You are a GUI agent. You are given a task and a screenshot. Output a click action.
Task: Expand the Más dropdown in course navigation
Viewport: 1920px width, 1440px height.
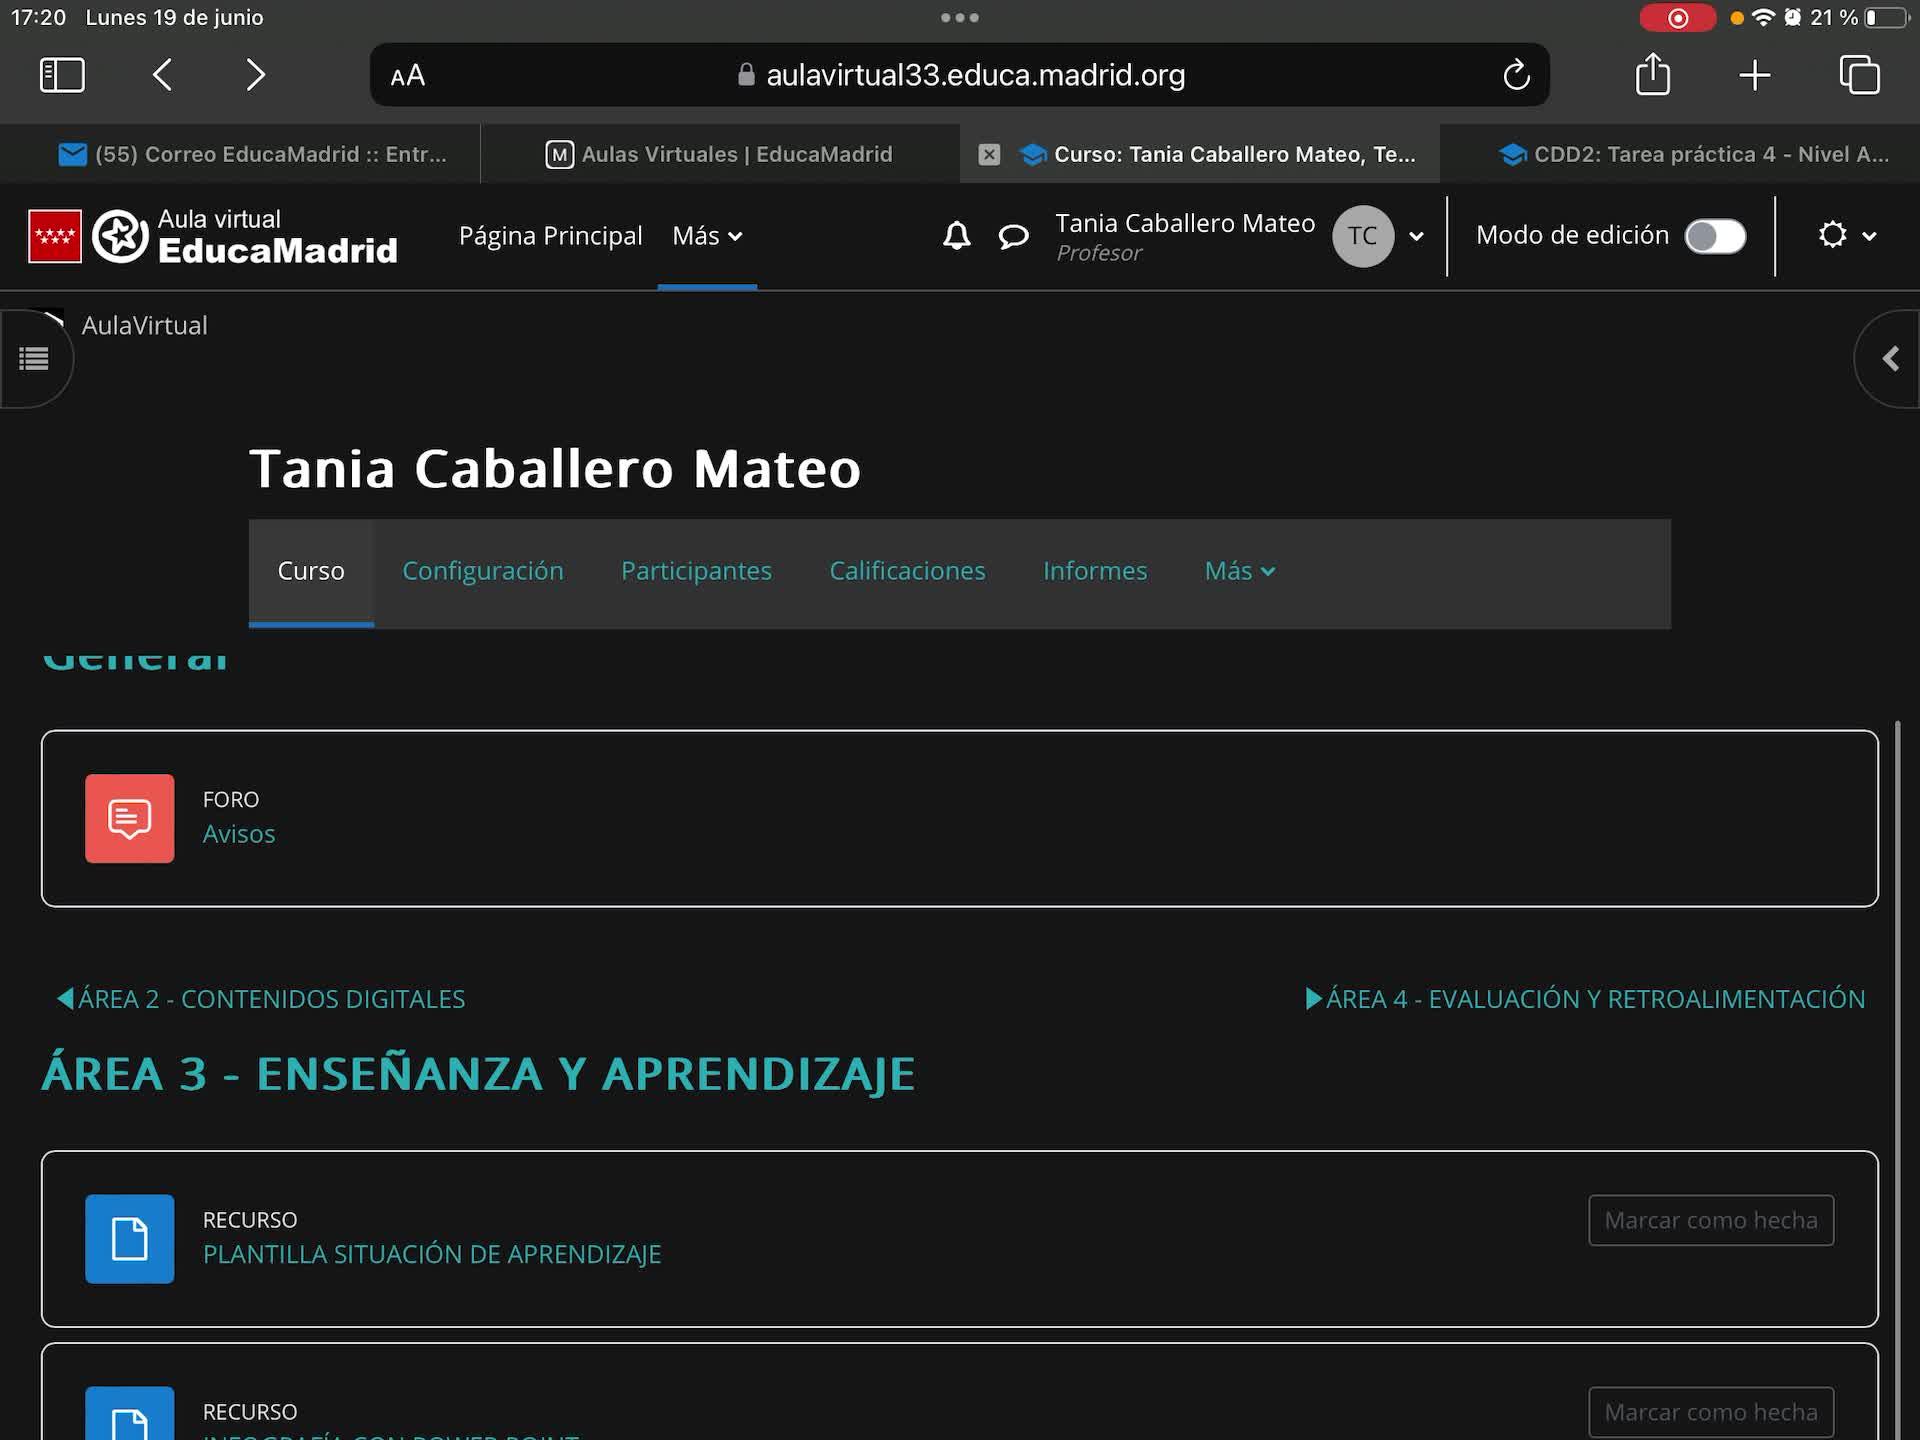click(1239, 571)
